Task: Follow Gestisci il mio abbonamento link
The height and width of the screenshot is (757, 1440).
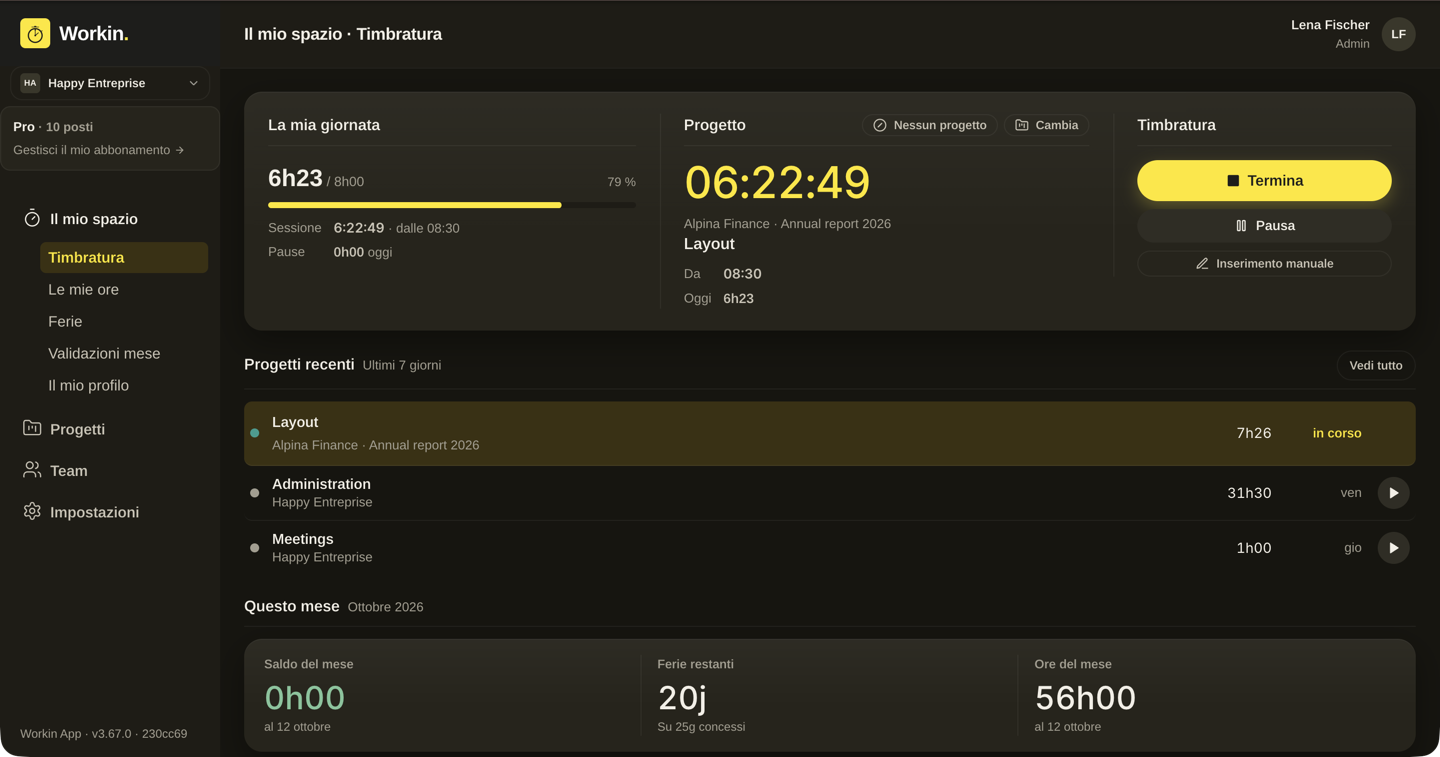Action: [99, 150]
